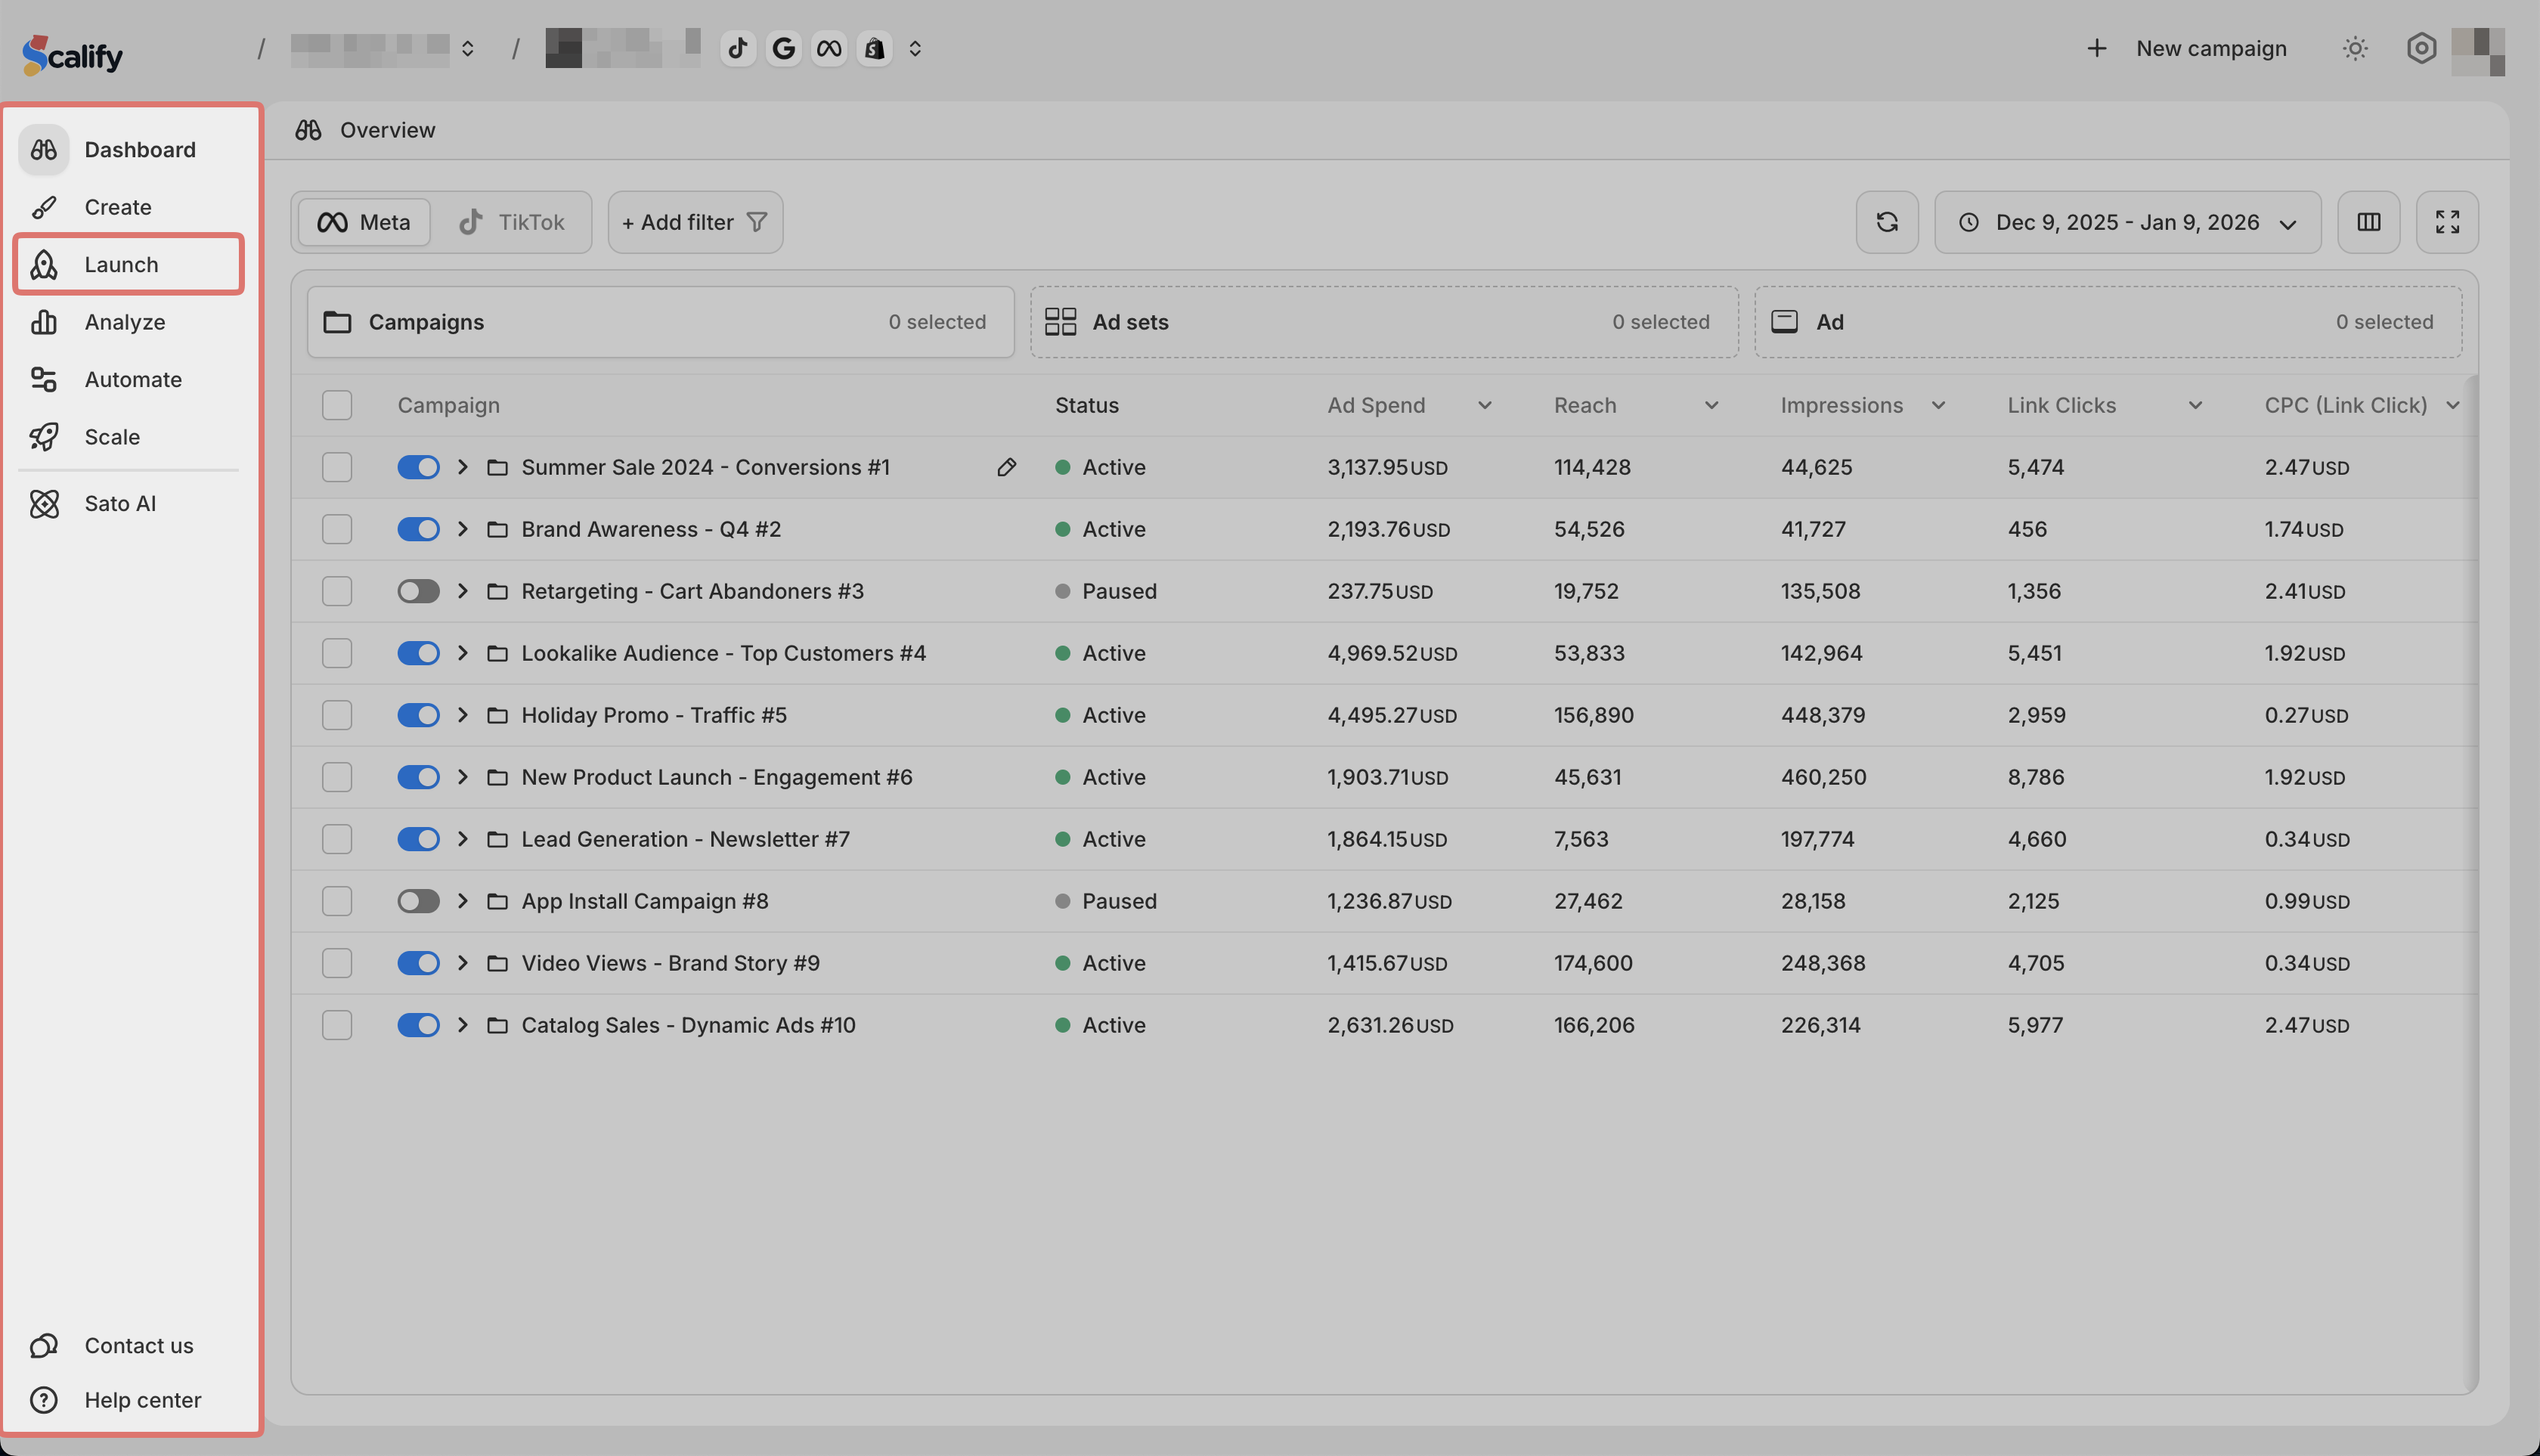
Task: Click the fullscreen expand icon
Action: pos(2446,222)
